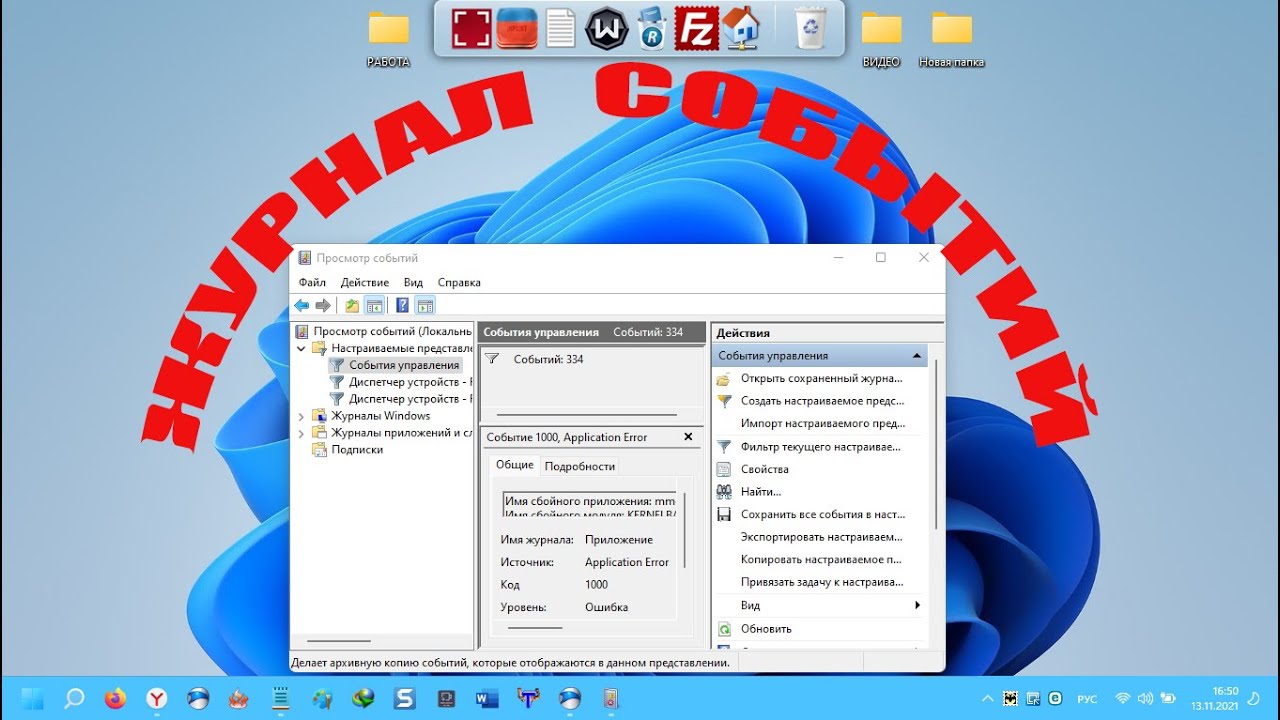The height and width of the screenshot is (720, 1280).
Task: Open the РАБОТА desktop folder
Action: [x=388, y=40]
